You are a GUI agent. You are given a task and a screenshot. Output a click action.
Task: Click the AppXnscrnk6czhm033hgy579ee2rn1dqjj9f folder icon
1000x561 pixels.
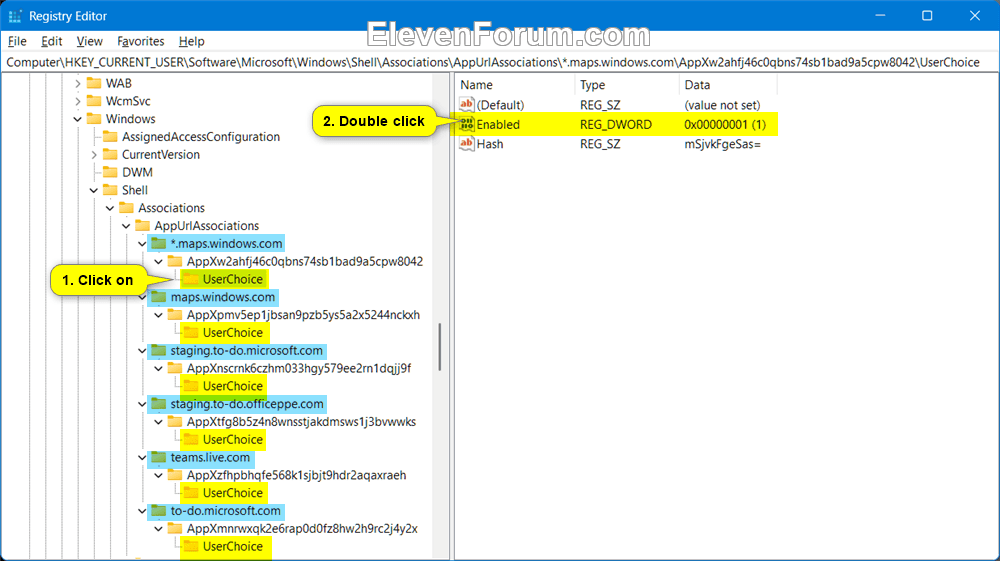pyautogui.click(x=175, y=368)
